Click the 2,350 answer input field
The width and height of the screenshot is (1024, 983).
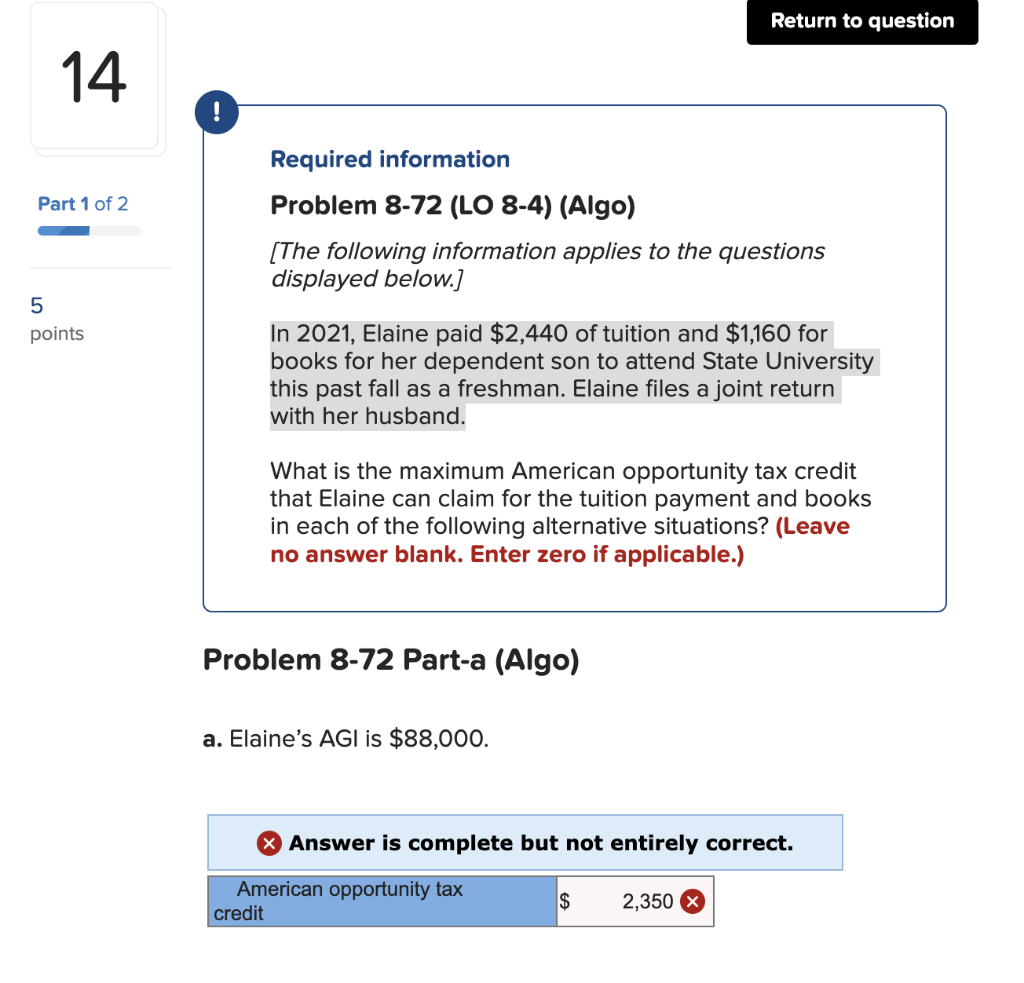[635, 901]
